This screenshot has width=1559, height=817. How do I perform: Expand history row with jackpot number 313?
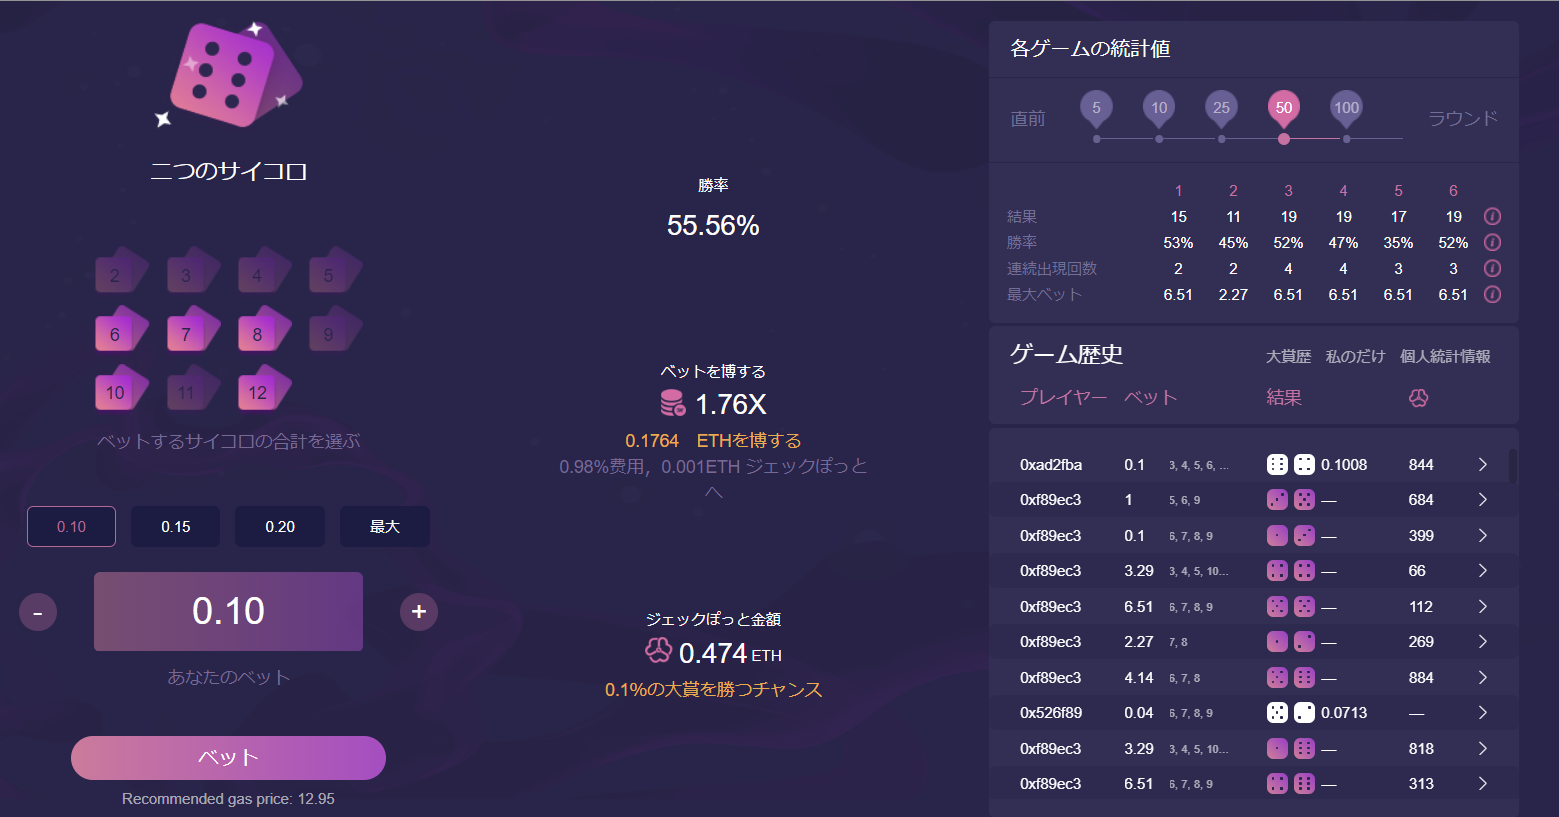click(x=1482, y=784)
